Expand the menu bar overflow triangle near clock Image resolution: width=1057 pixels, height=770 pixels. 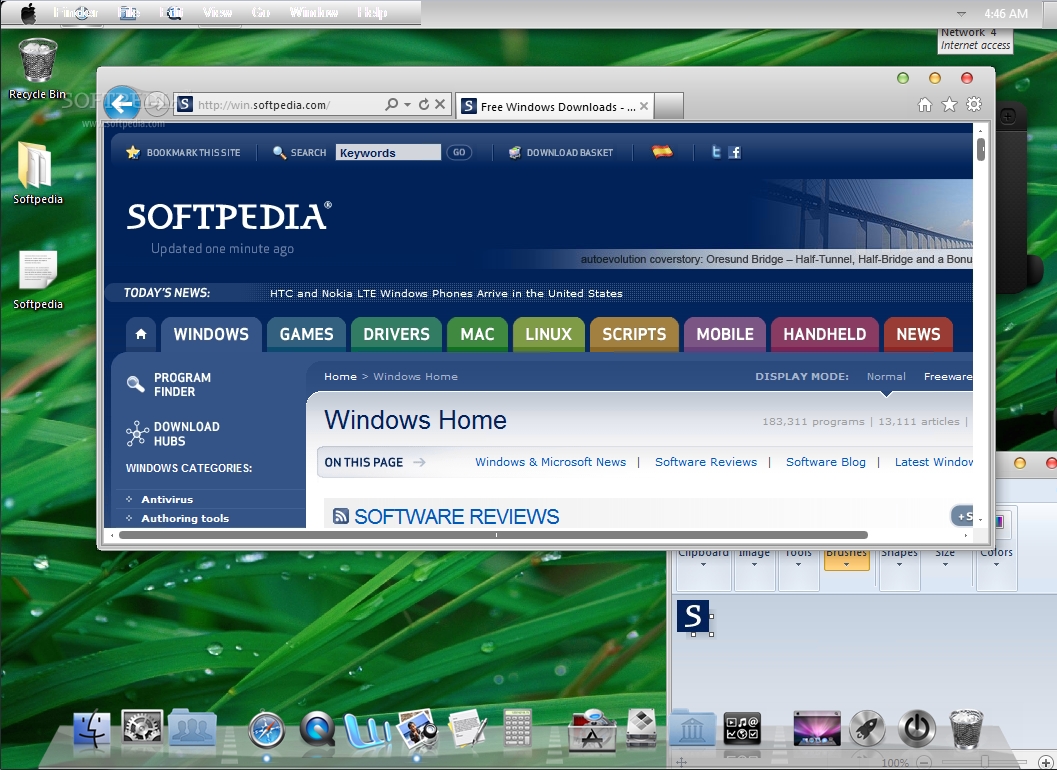(x=961, y=13)
